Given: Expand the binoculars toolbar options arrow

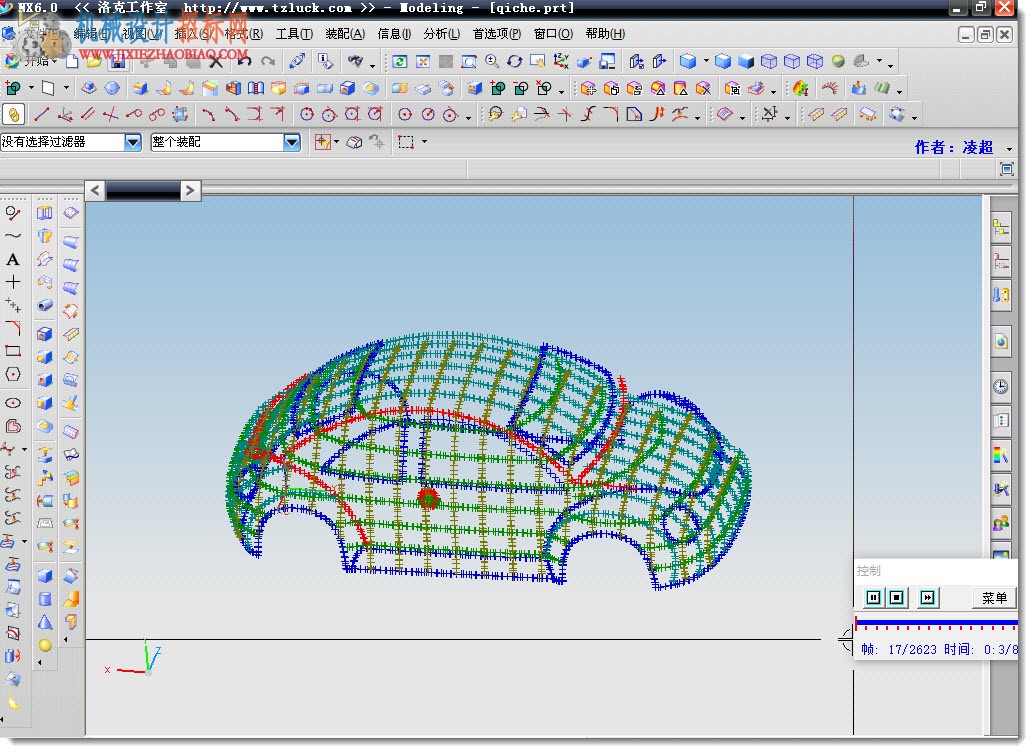Looking at the screenshot, I should (x=372, y=65).
